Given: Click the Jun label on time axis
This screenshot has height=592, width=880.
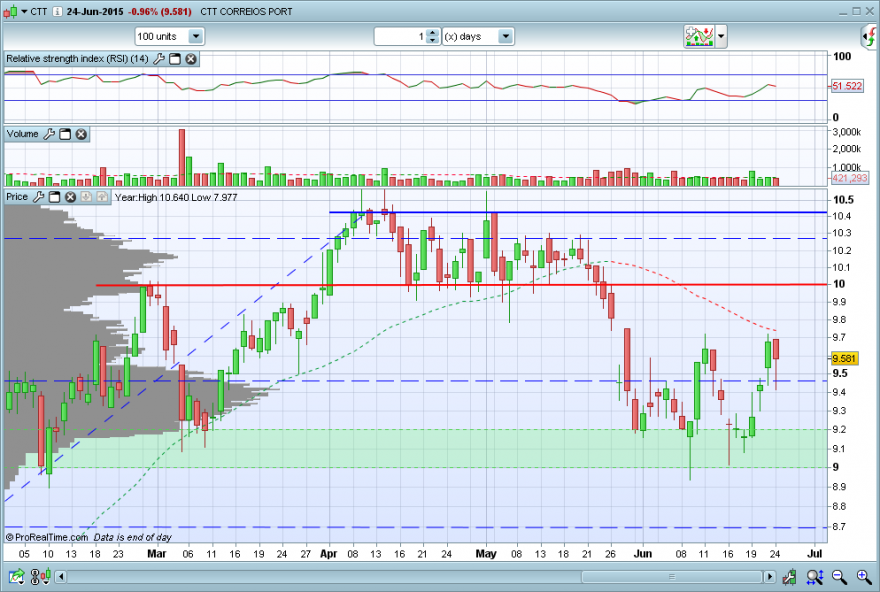Looking at the screenshot, I should [x=643, y=554].
